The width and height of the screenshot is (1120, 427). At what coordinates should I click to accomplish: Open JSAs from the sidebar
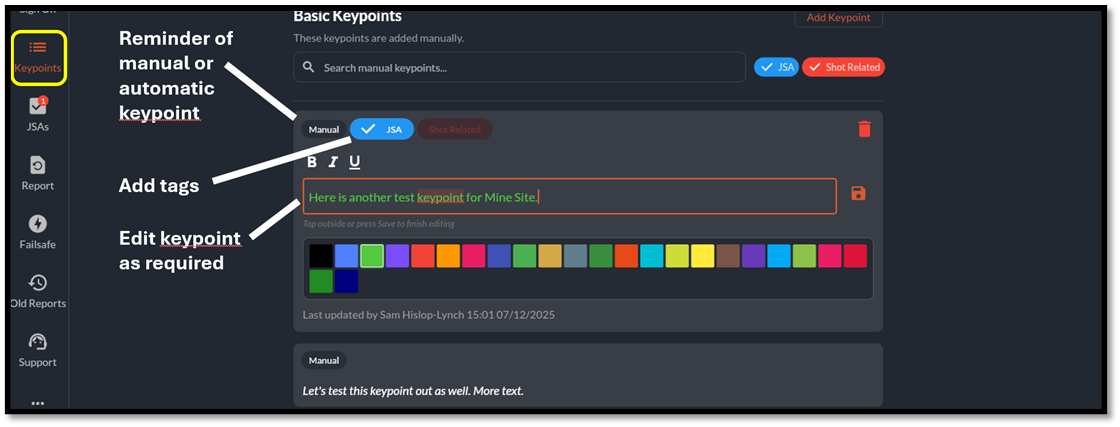click(38, 113)
